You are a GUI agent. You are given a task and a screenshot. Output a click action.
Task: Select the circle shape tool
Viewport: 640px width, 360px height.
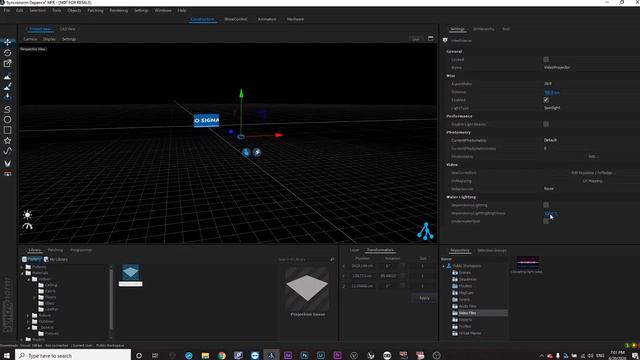pos(7,120)
